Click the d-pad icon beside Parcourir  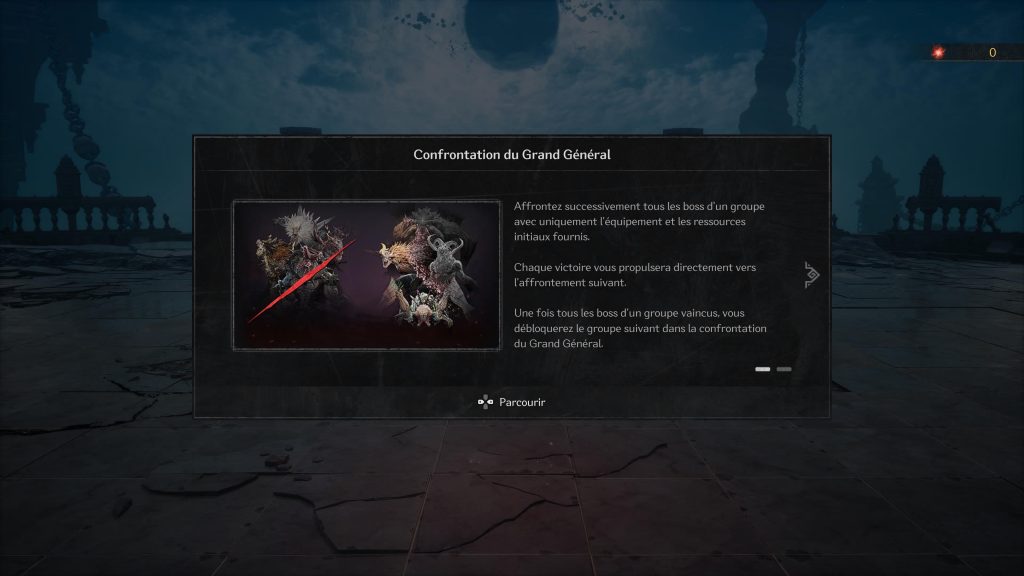pos(485,402)
